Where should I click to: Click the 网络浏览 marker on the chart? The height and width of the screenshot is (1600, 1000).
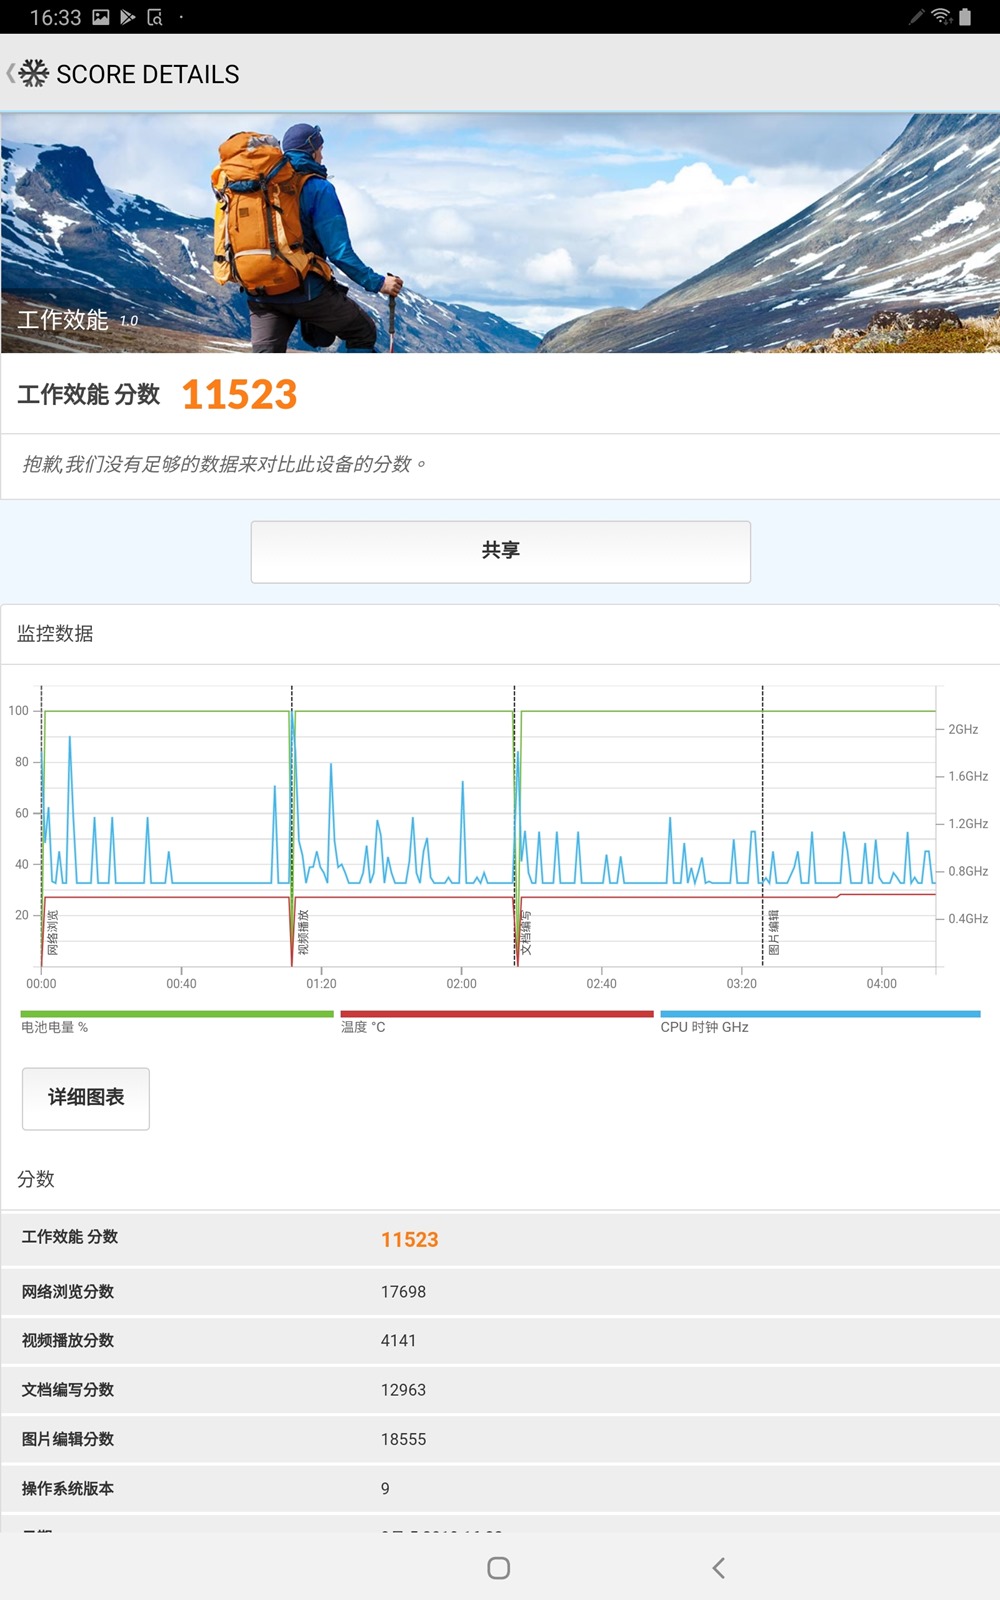53,932
